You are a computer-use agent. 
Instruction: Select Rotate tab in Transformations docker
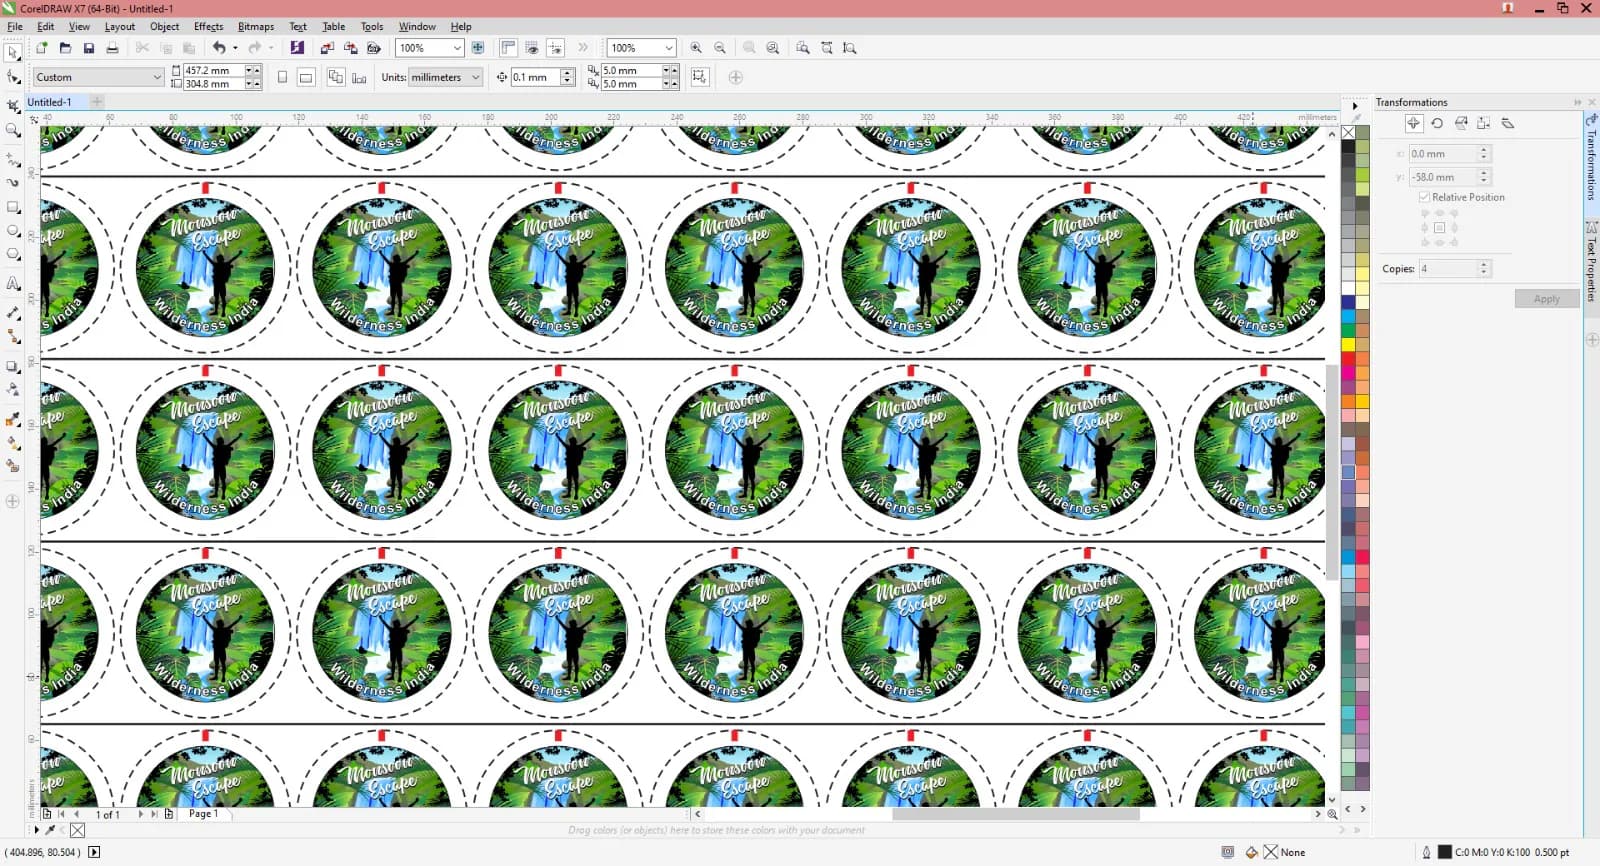(x=1437, y=123)
